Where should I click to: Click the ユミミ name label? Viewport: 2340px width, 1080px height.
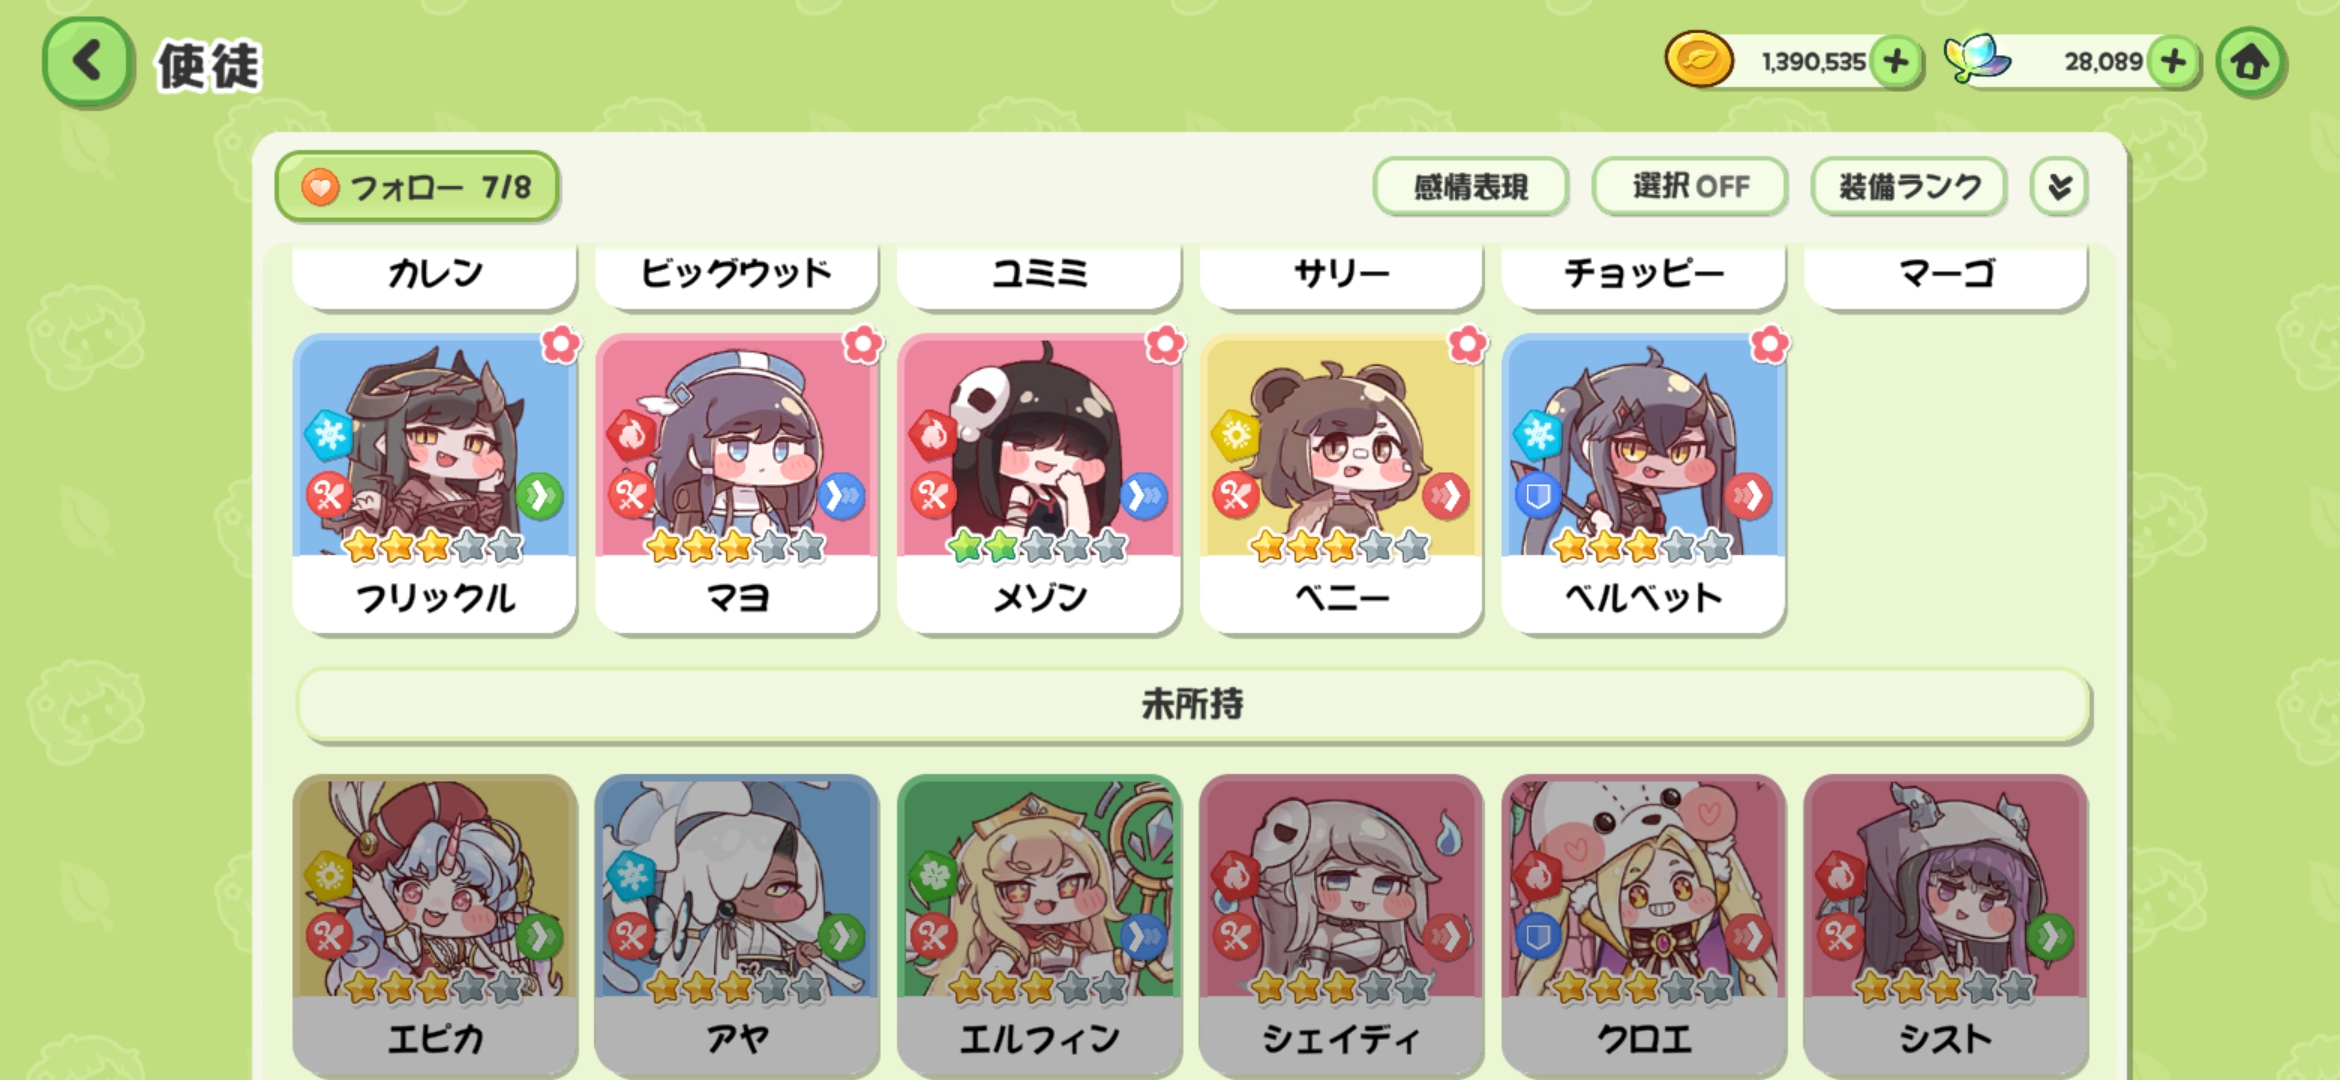(1039, 273)
